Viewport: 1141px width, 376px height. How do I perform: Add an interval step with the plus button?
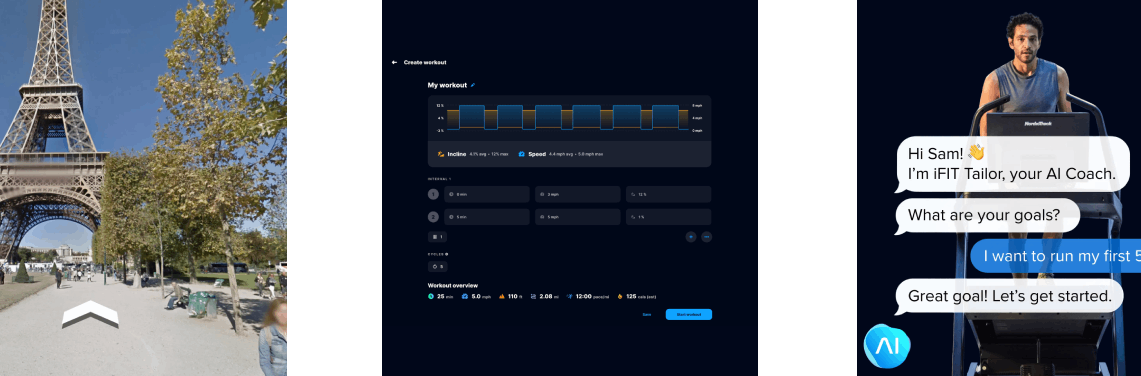[691, 237]
